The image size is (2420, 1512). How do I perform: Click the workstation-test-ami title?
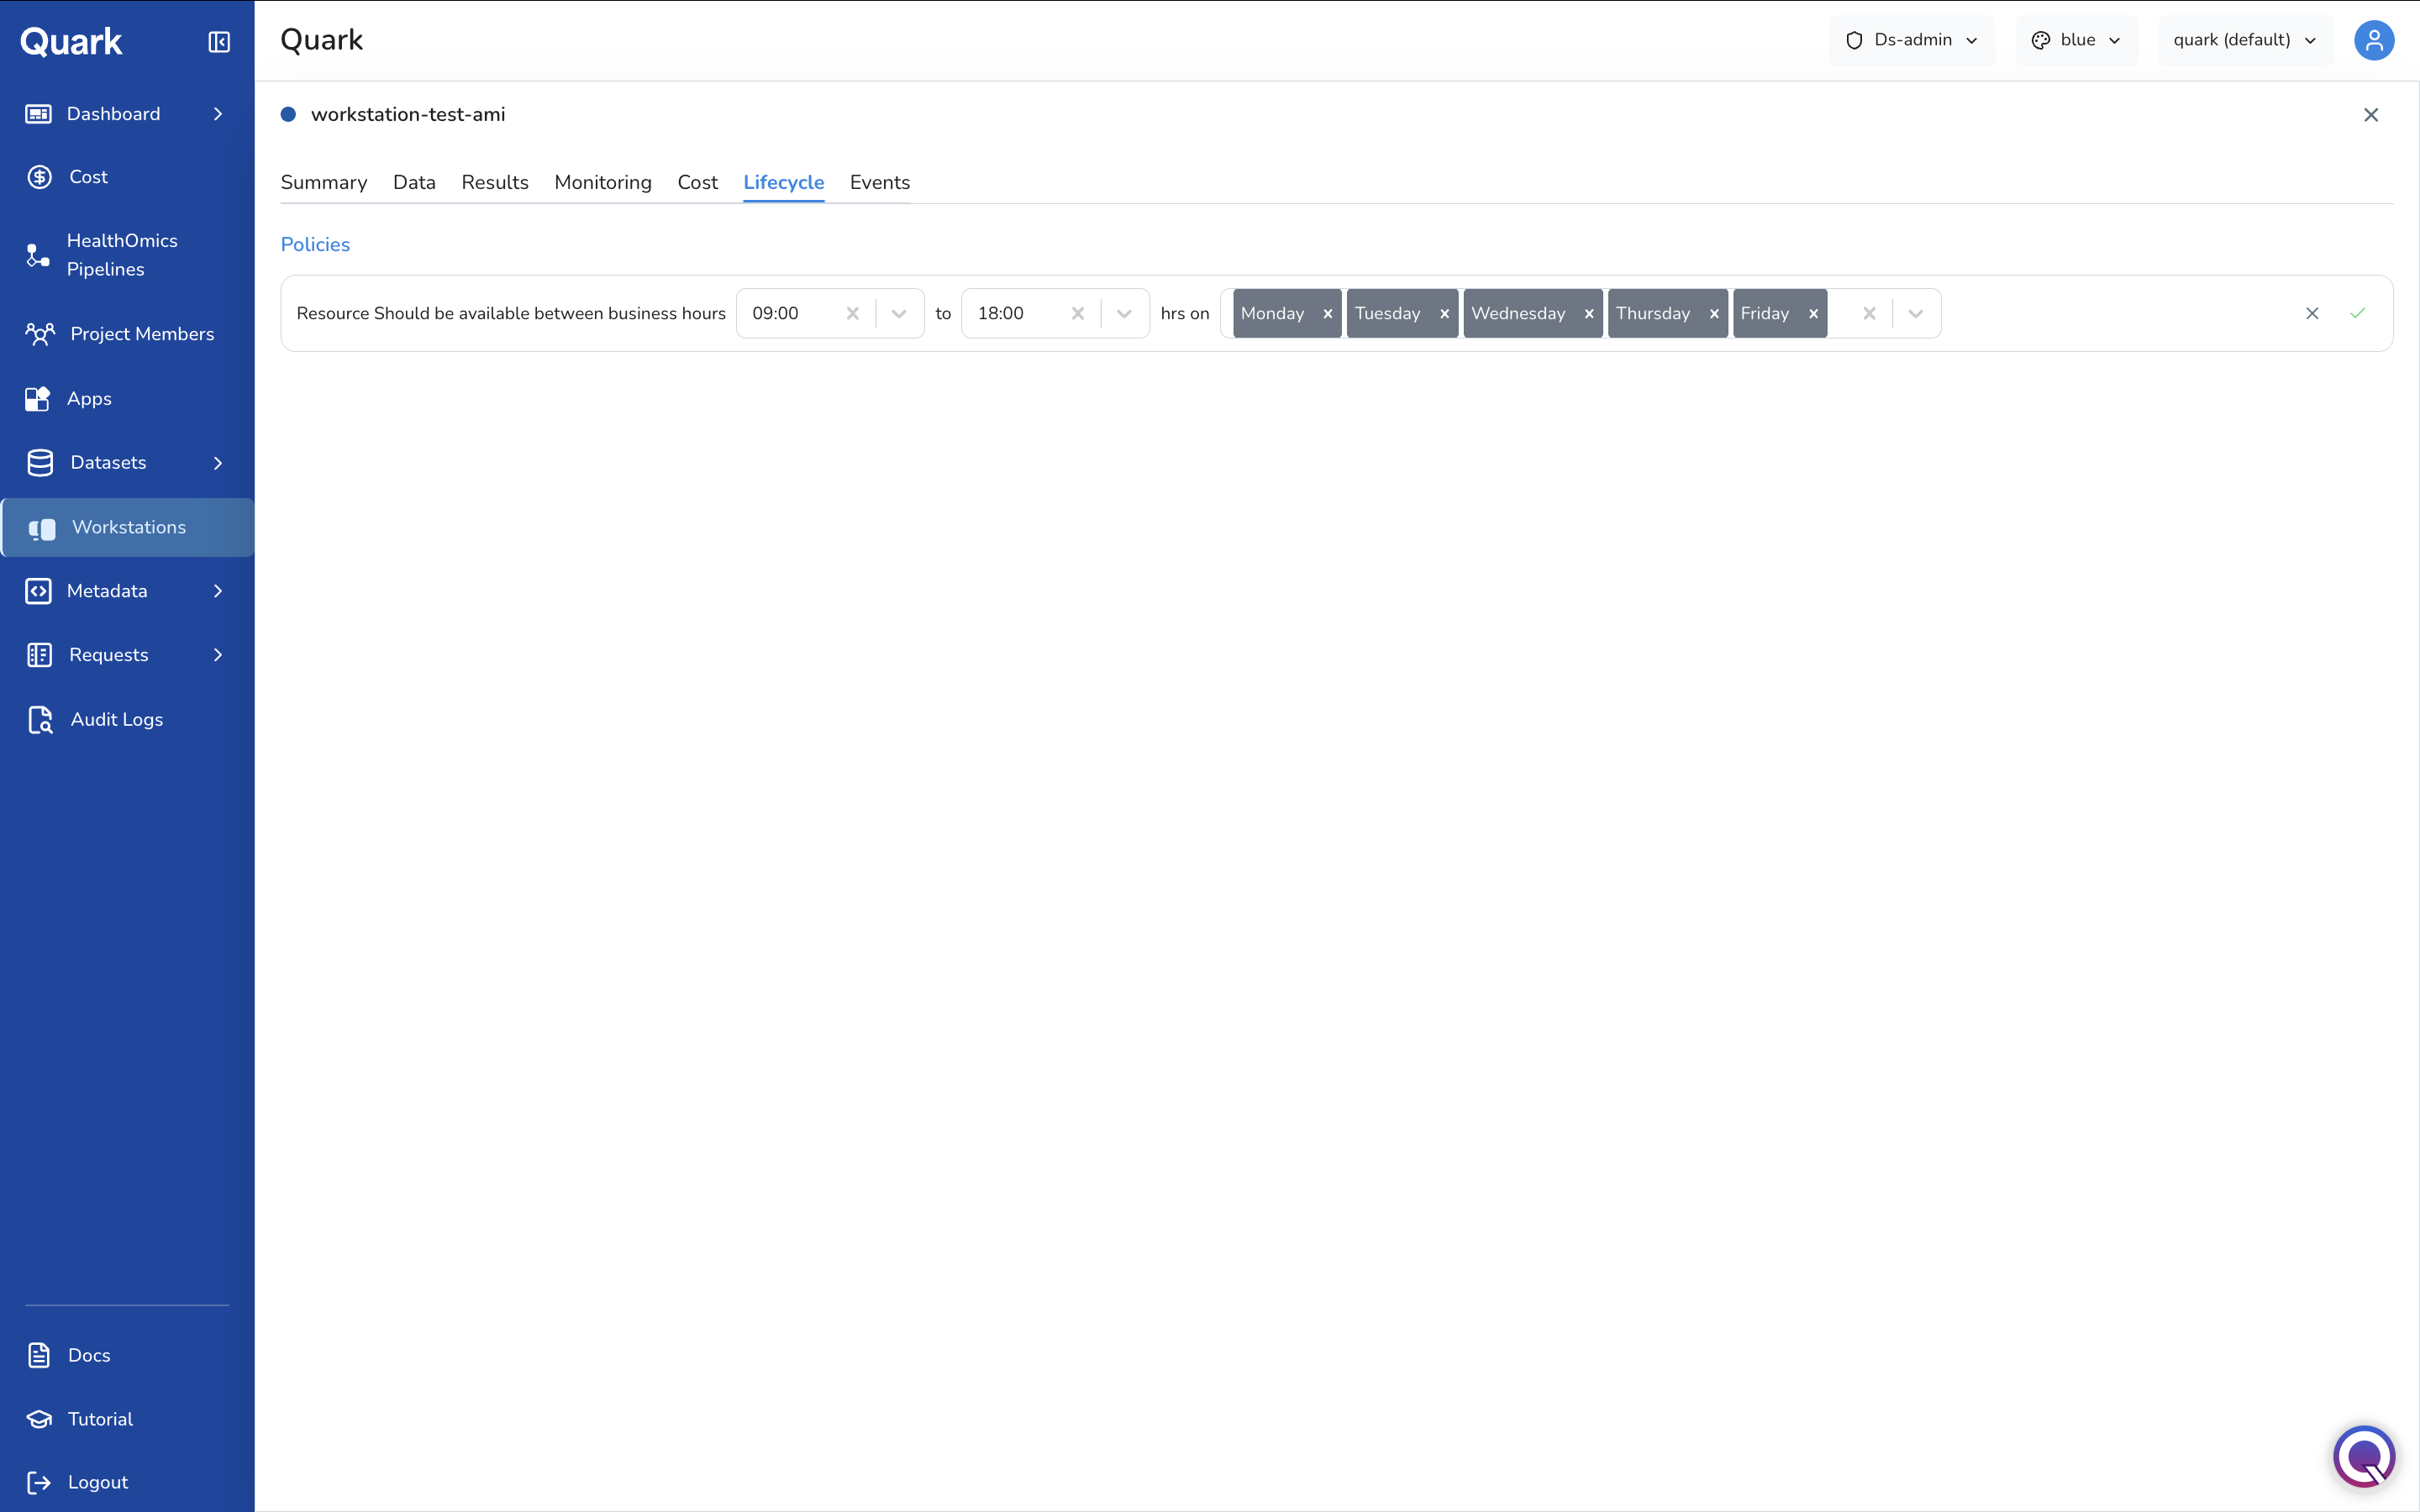coord(408,114)
